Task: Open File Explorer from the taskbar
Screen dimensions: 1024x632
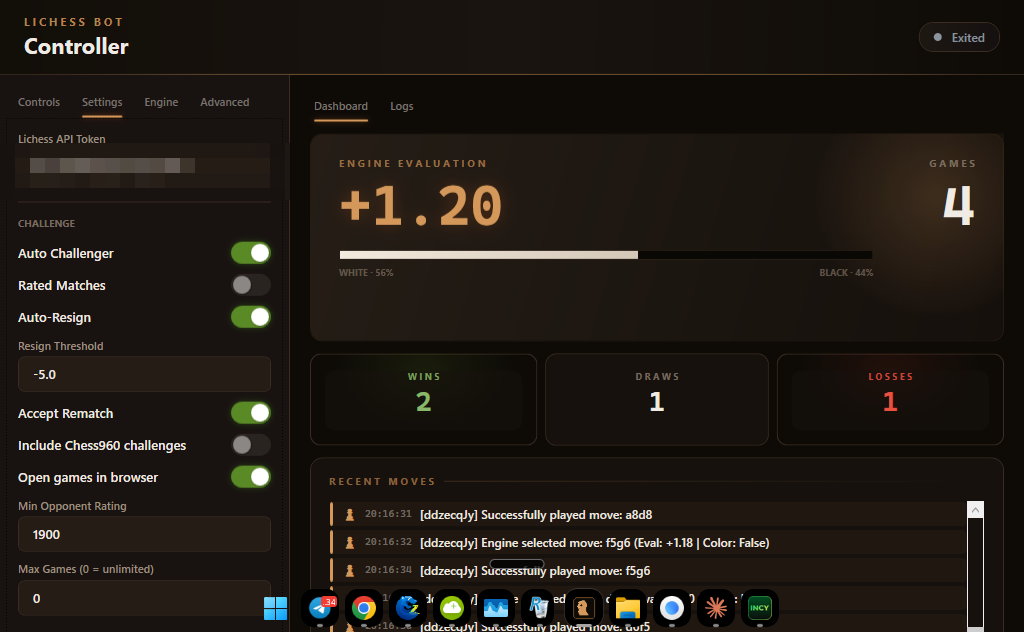Action: point(627,608)
